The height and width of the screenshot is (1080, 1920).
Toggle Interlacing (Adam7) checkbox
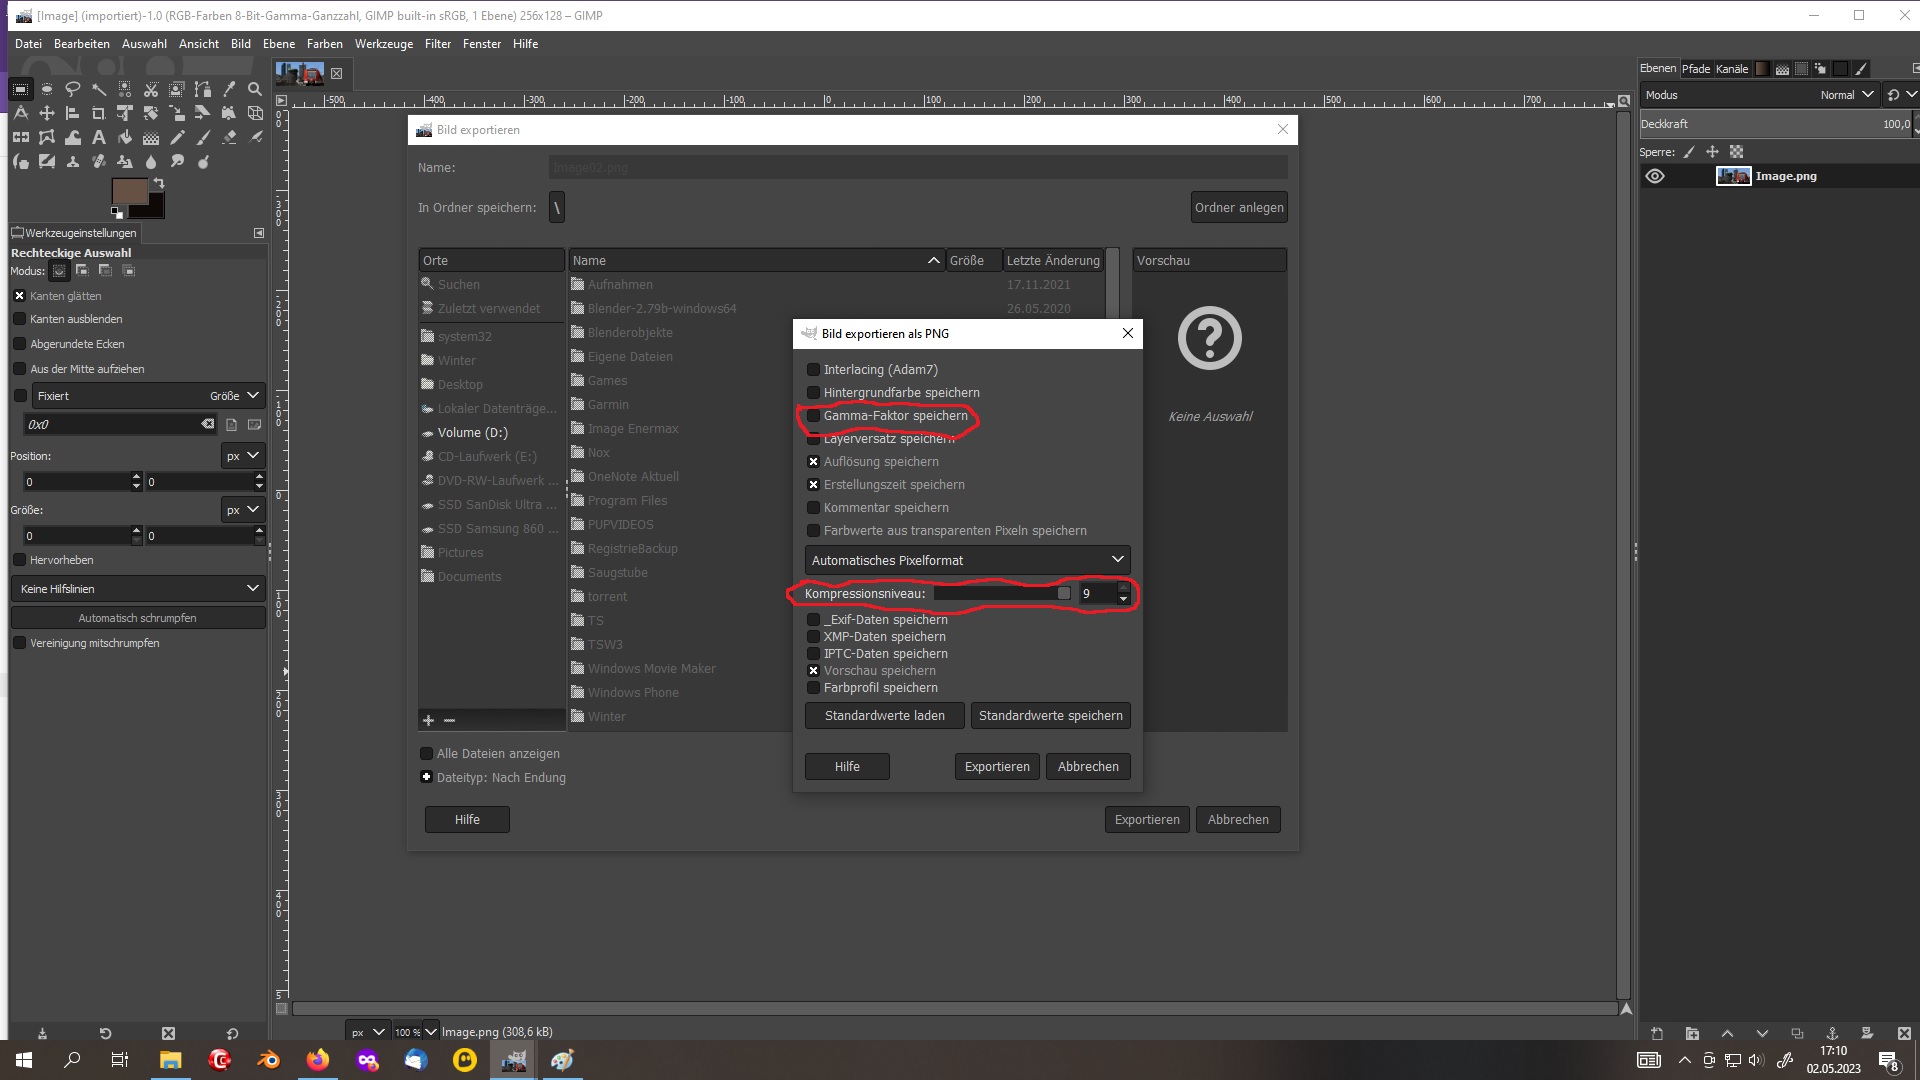click(x=813, y=370)
